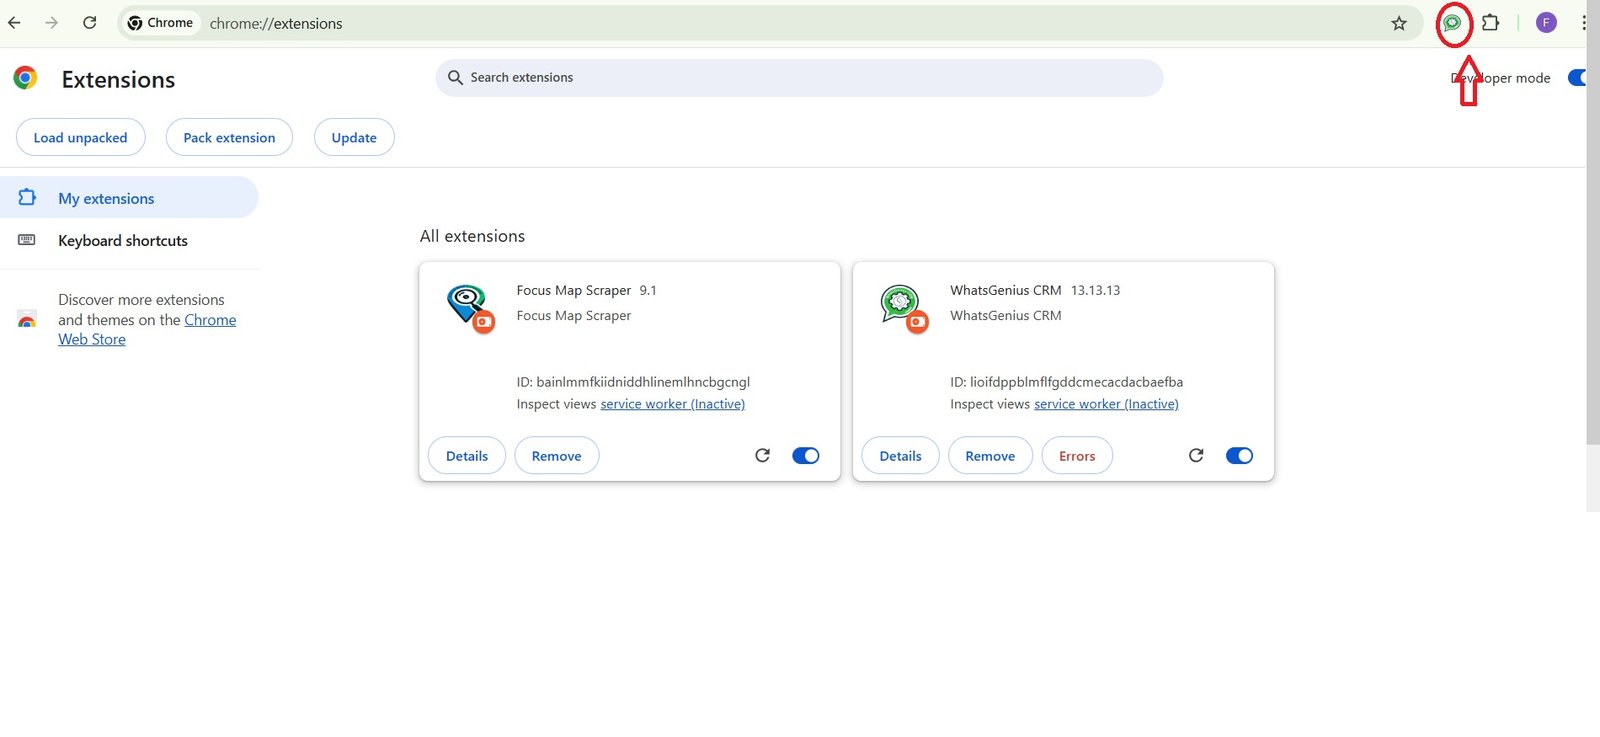Select My extensions in sidebar

tap(129, 198)
